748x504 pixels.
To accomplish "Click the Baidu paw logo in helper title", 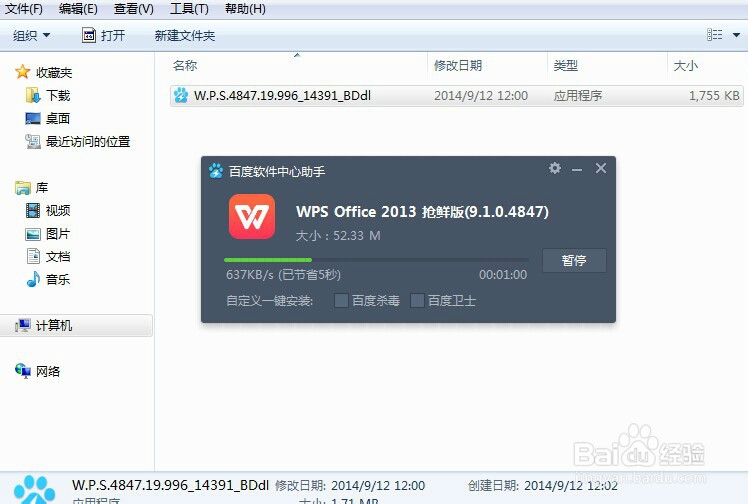I will coord(216,171).
